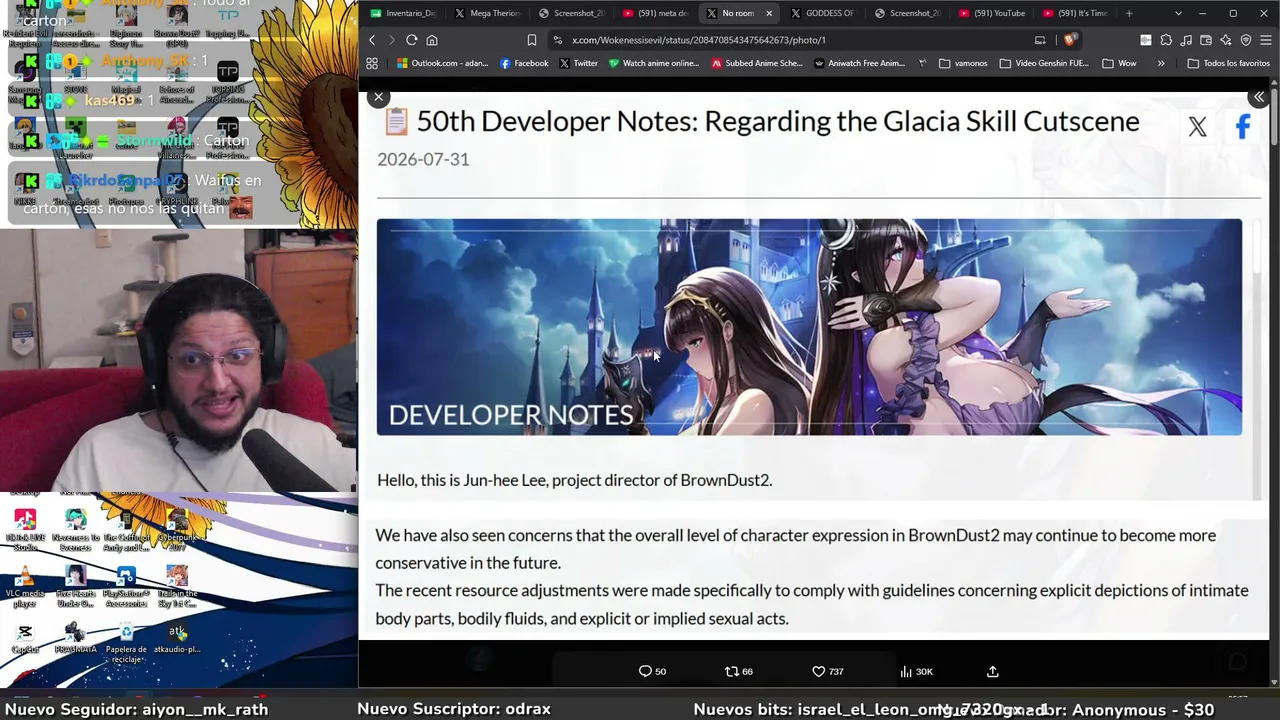Open the apps grid in bookmarks bar
This screenshot has height=720, width=1280.
(x=372, y=63)
